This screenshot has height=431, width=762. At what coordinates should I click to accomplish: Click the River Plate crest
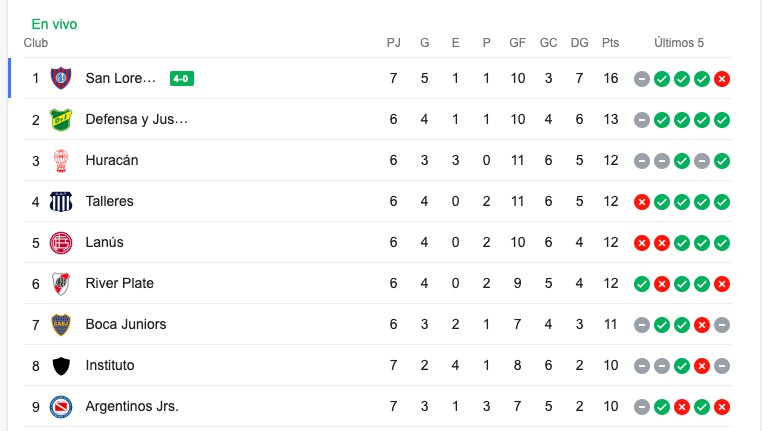(x=61, y=284)
